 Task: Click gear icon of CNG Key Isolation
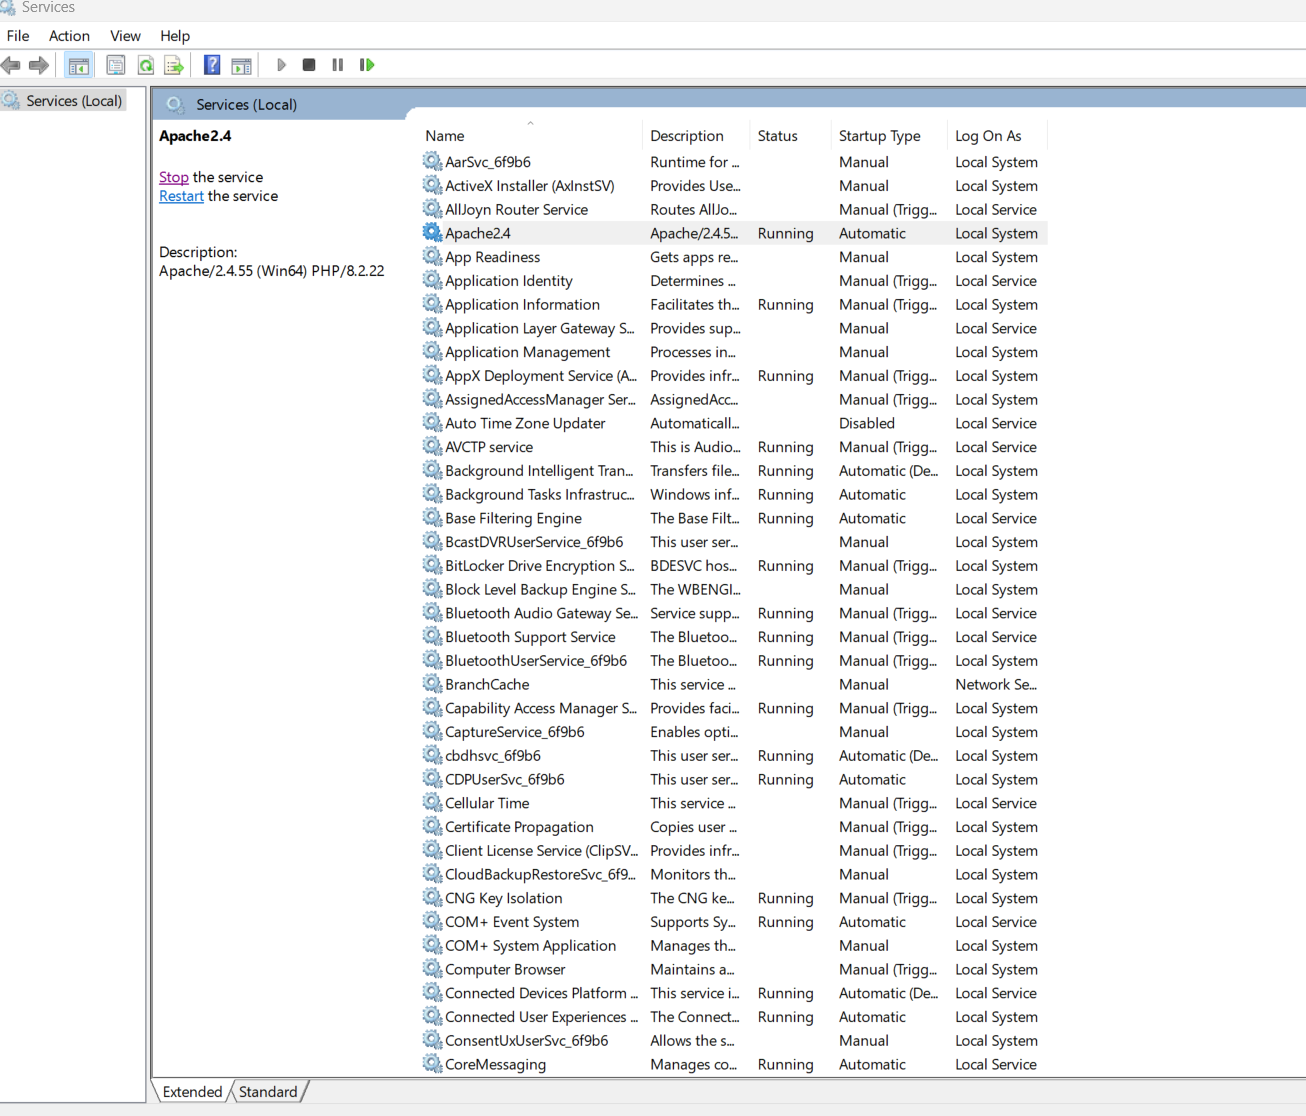(432, 898)
